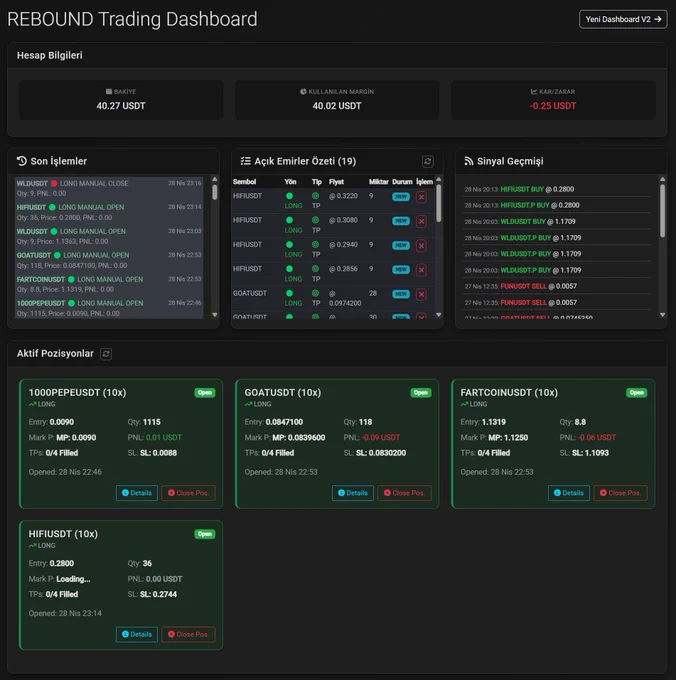Open Details for the 1000PEPEUSDT position

(137, 493)
